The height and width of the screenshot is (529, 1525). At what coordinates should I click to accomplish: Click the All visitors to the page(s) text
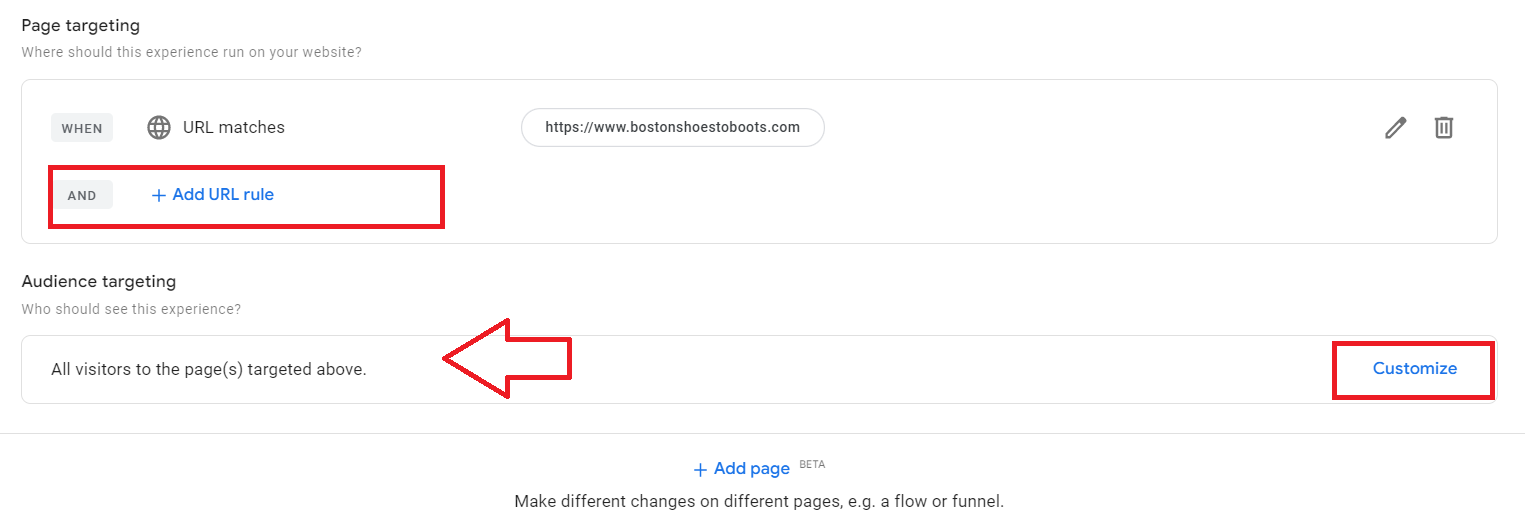pos(209,369)
